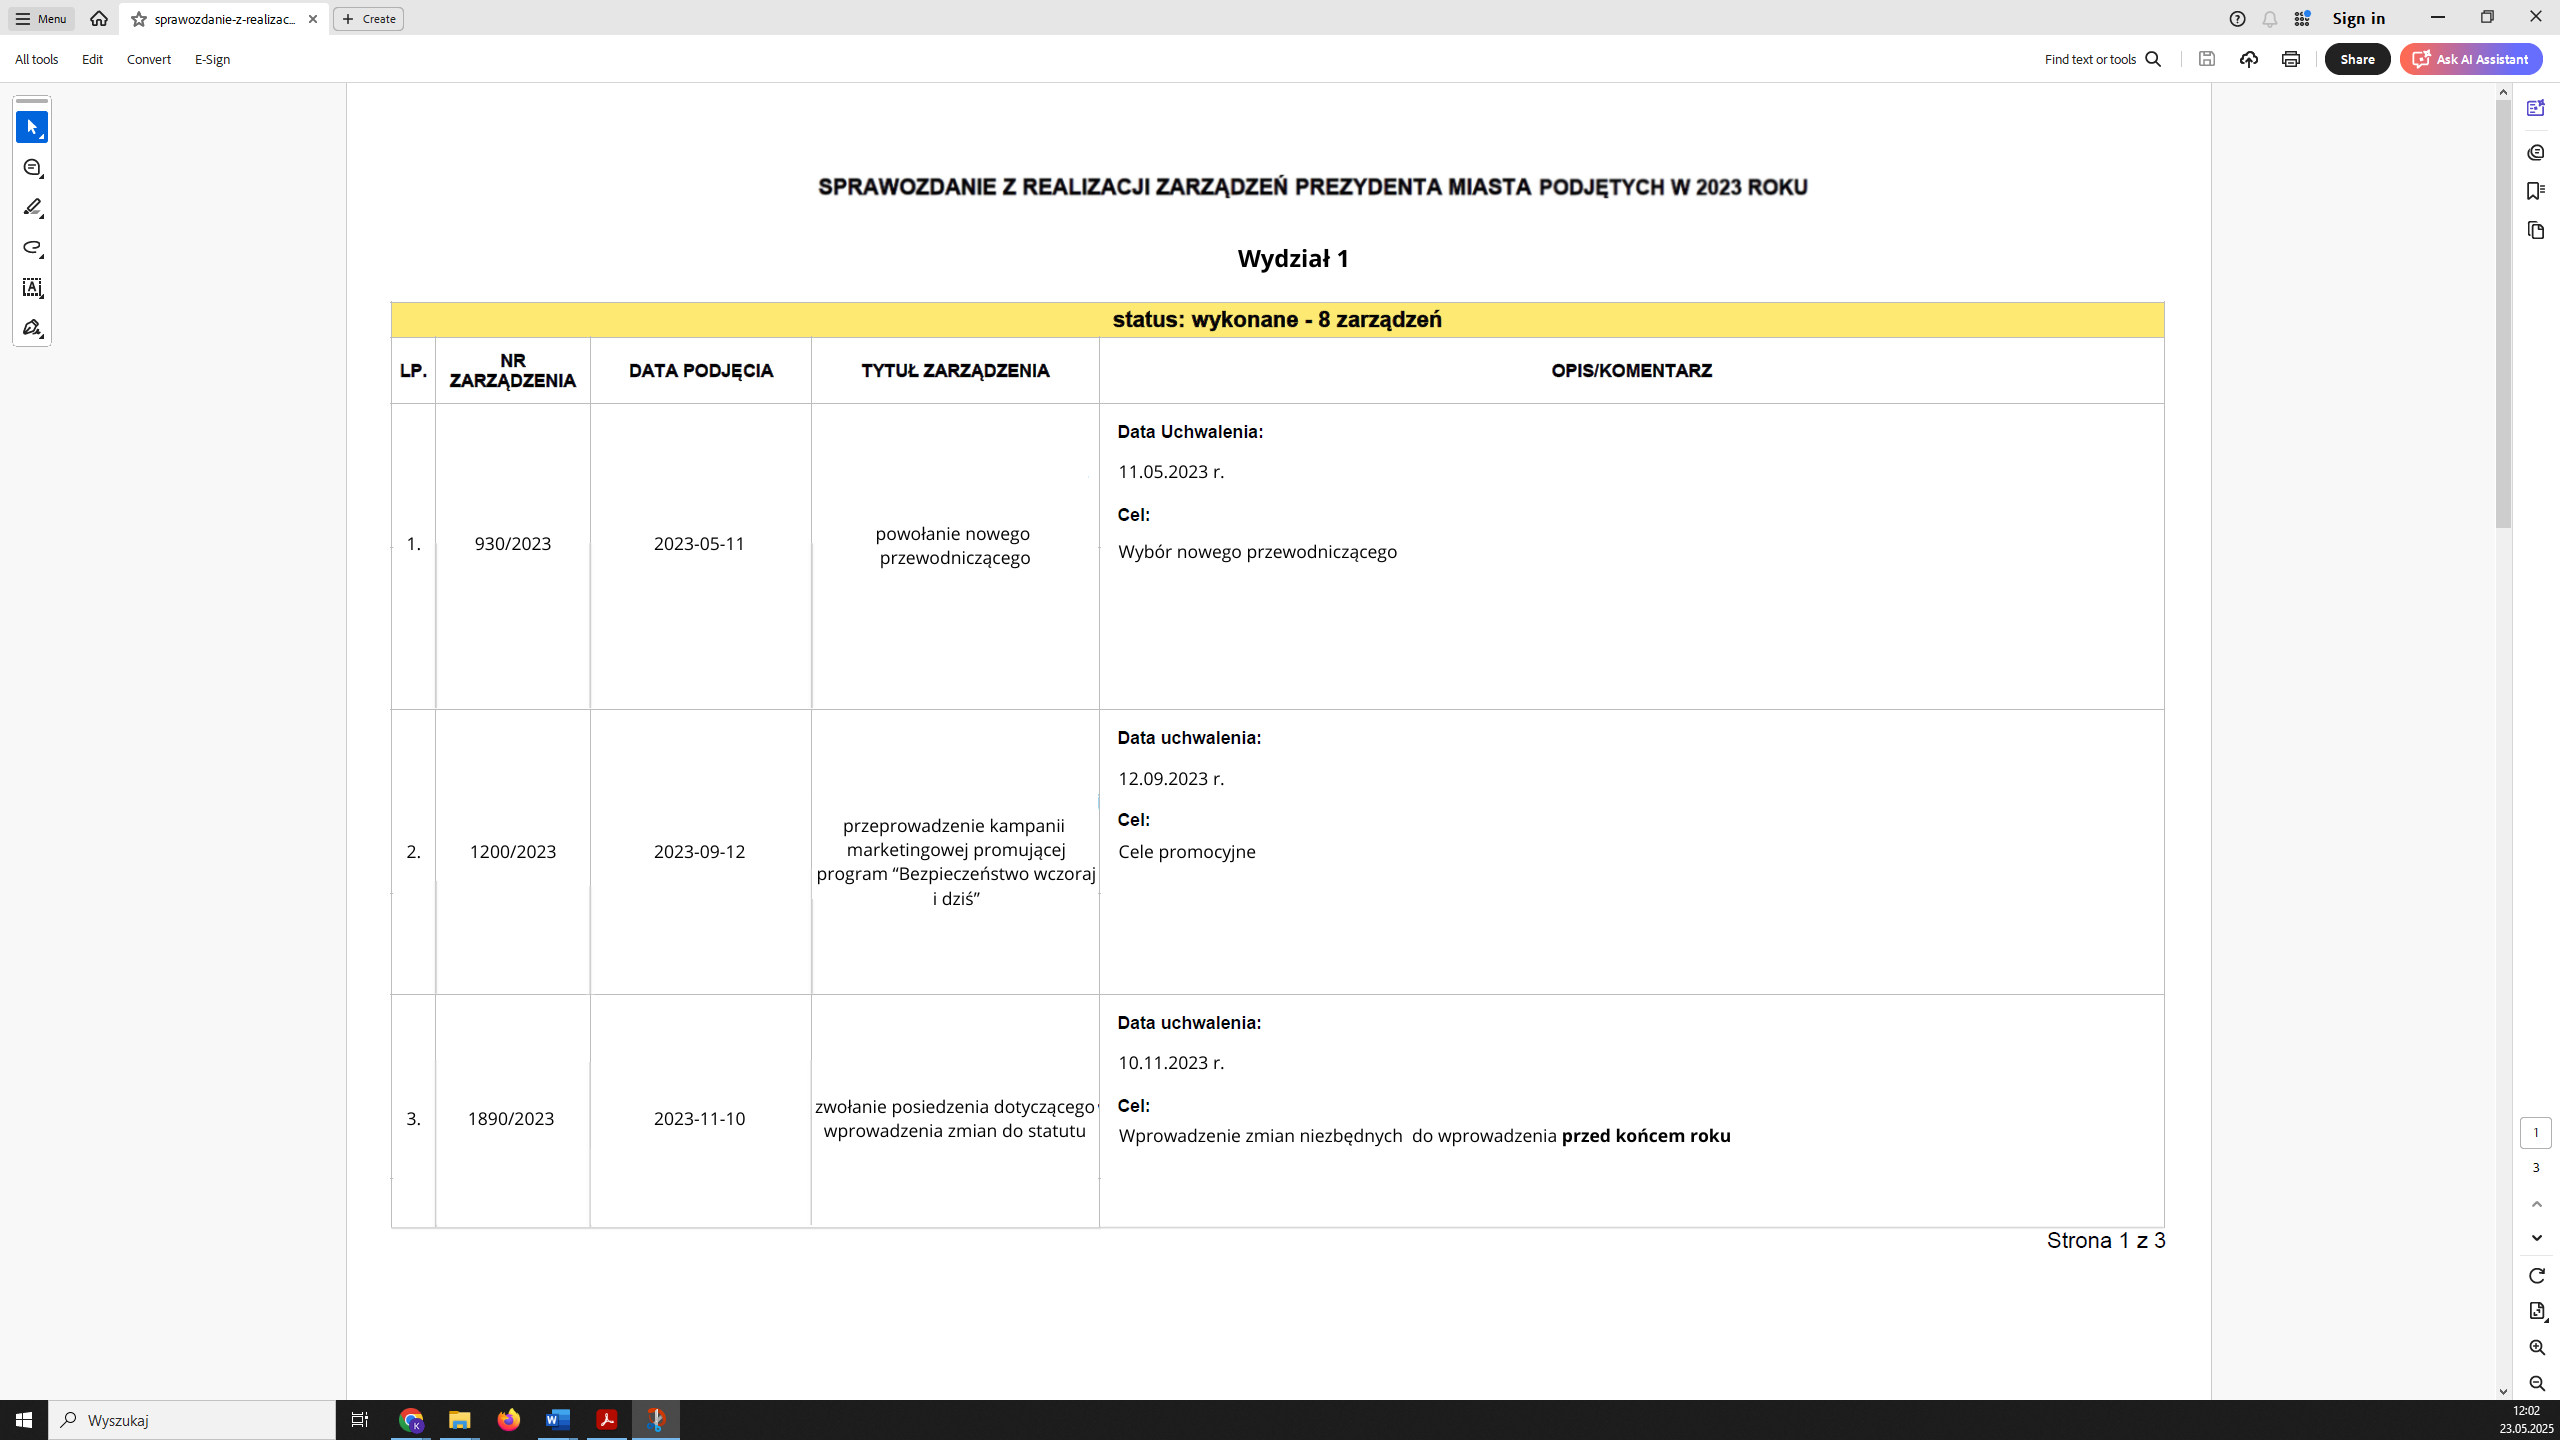Click the Zoom in magnifier icon

pos(2536,1347)
